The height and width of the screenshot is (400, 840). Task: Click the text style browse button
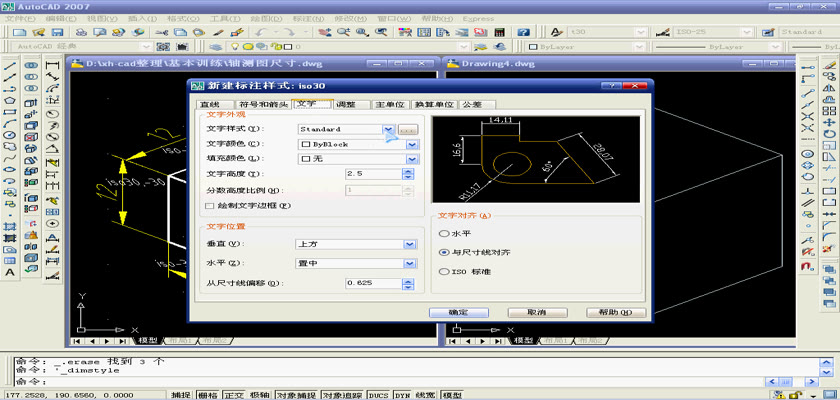pos(408,129)
